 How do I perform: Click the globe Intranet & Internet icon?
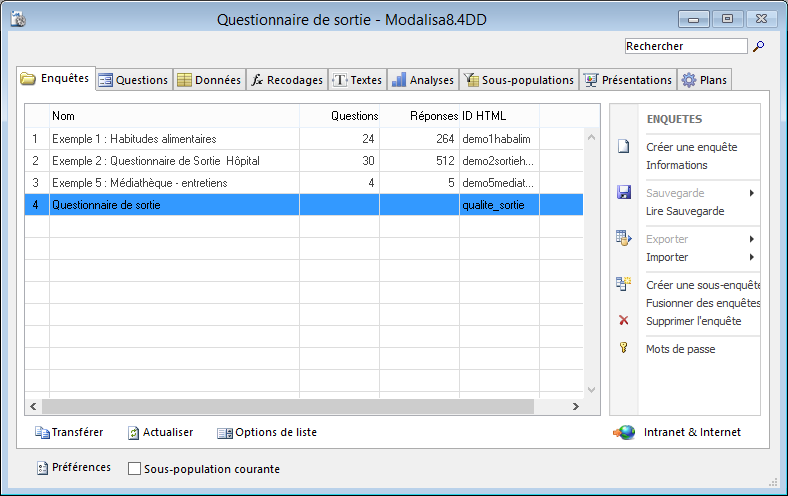click(625, 433)
